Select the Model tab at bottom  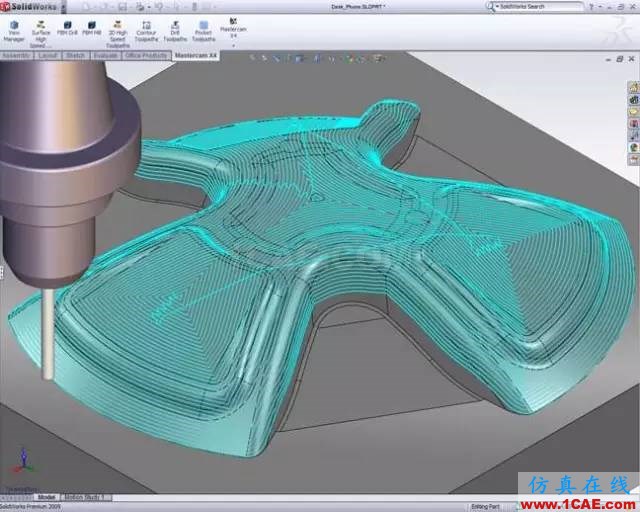(46, 497)
